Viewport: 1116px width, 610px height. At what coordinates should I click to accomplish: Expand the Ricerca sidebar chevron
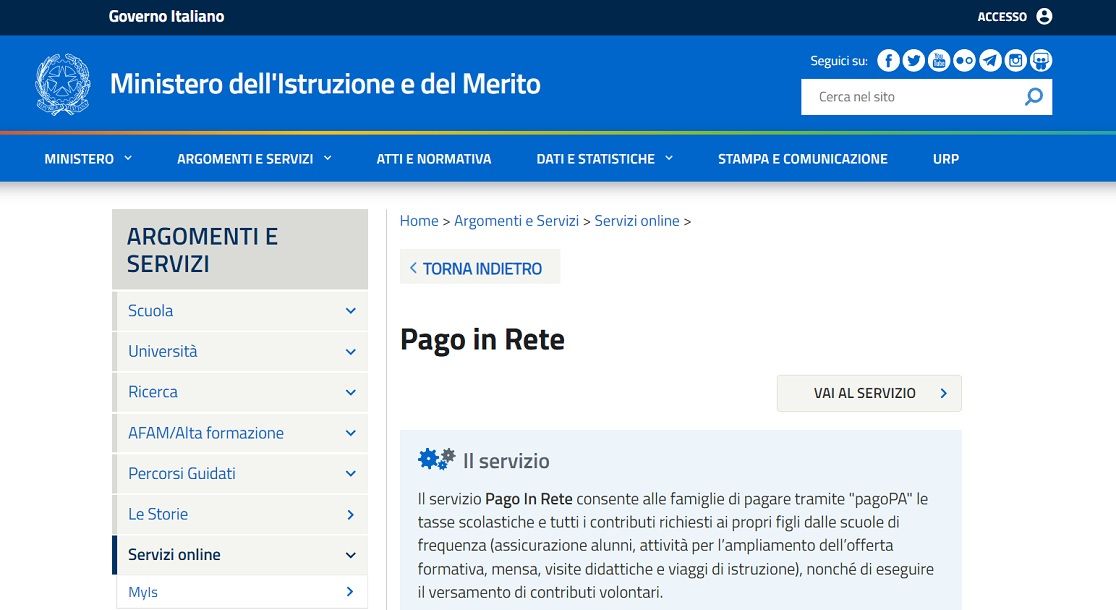click(350, 392)
